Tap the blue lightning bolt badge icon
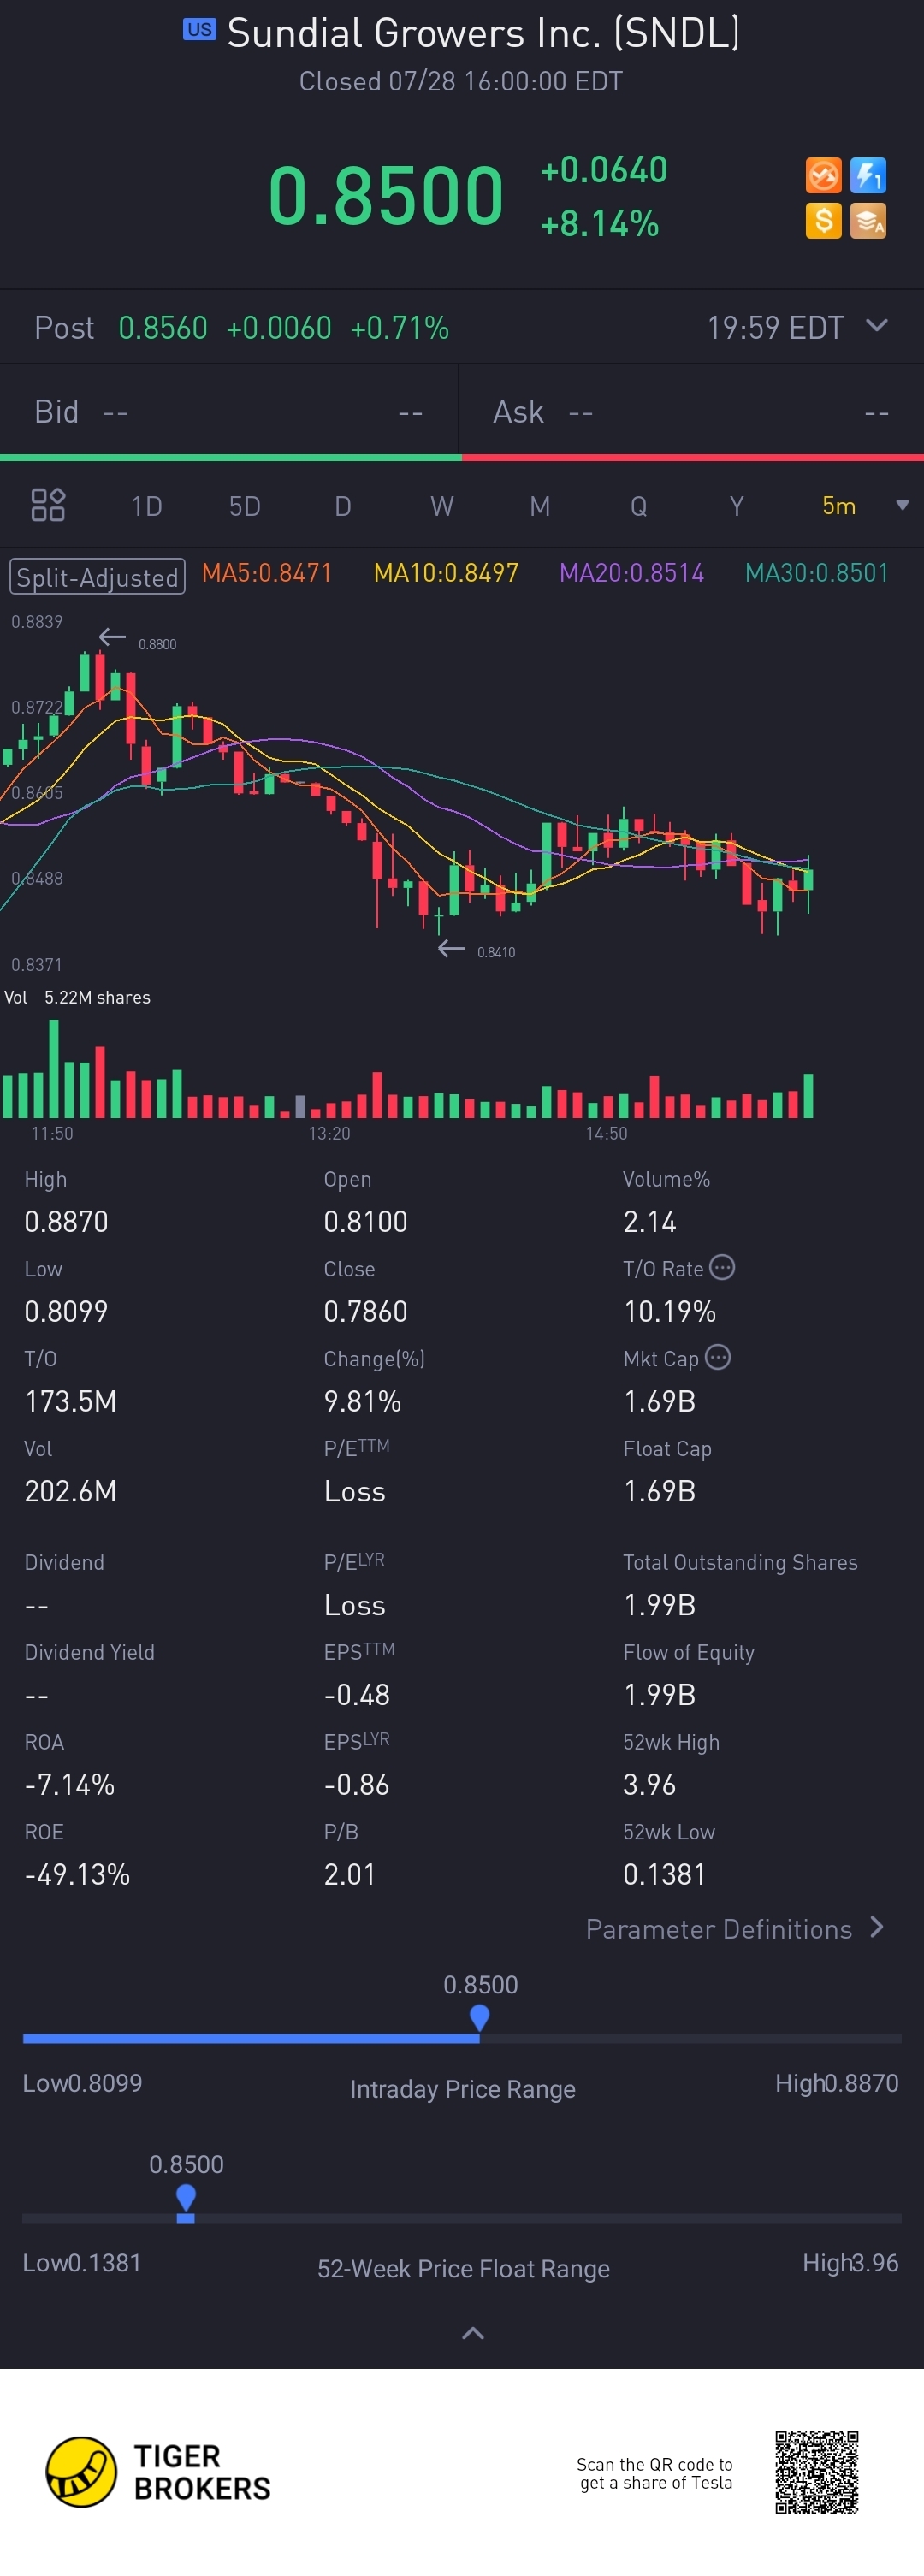 867,176
